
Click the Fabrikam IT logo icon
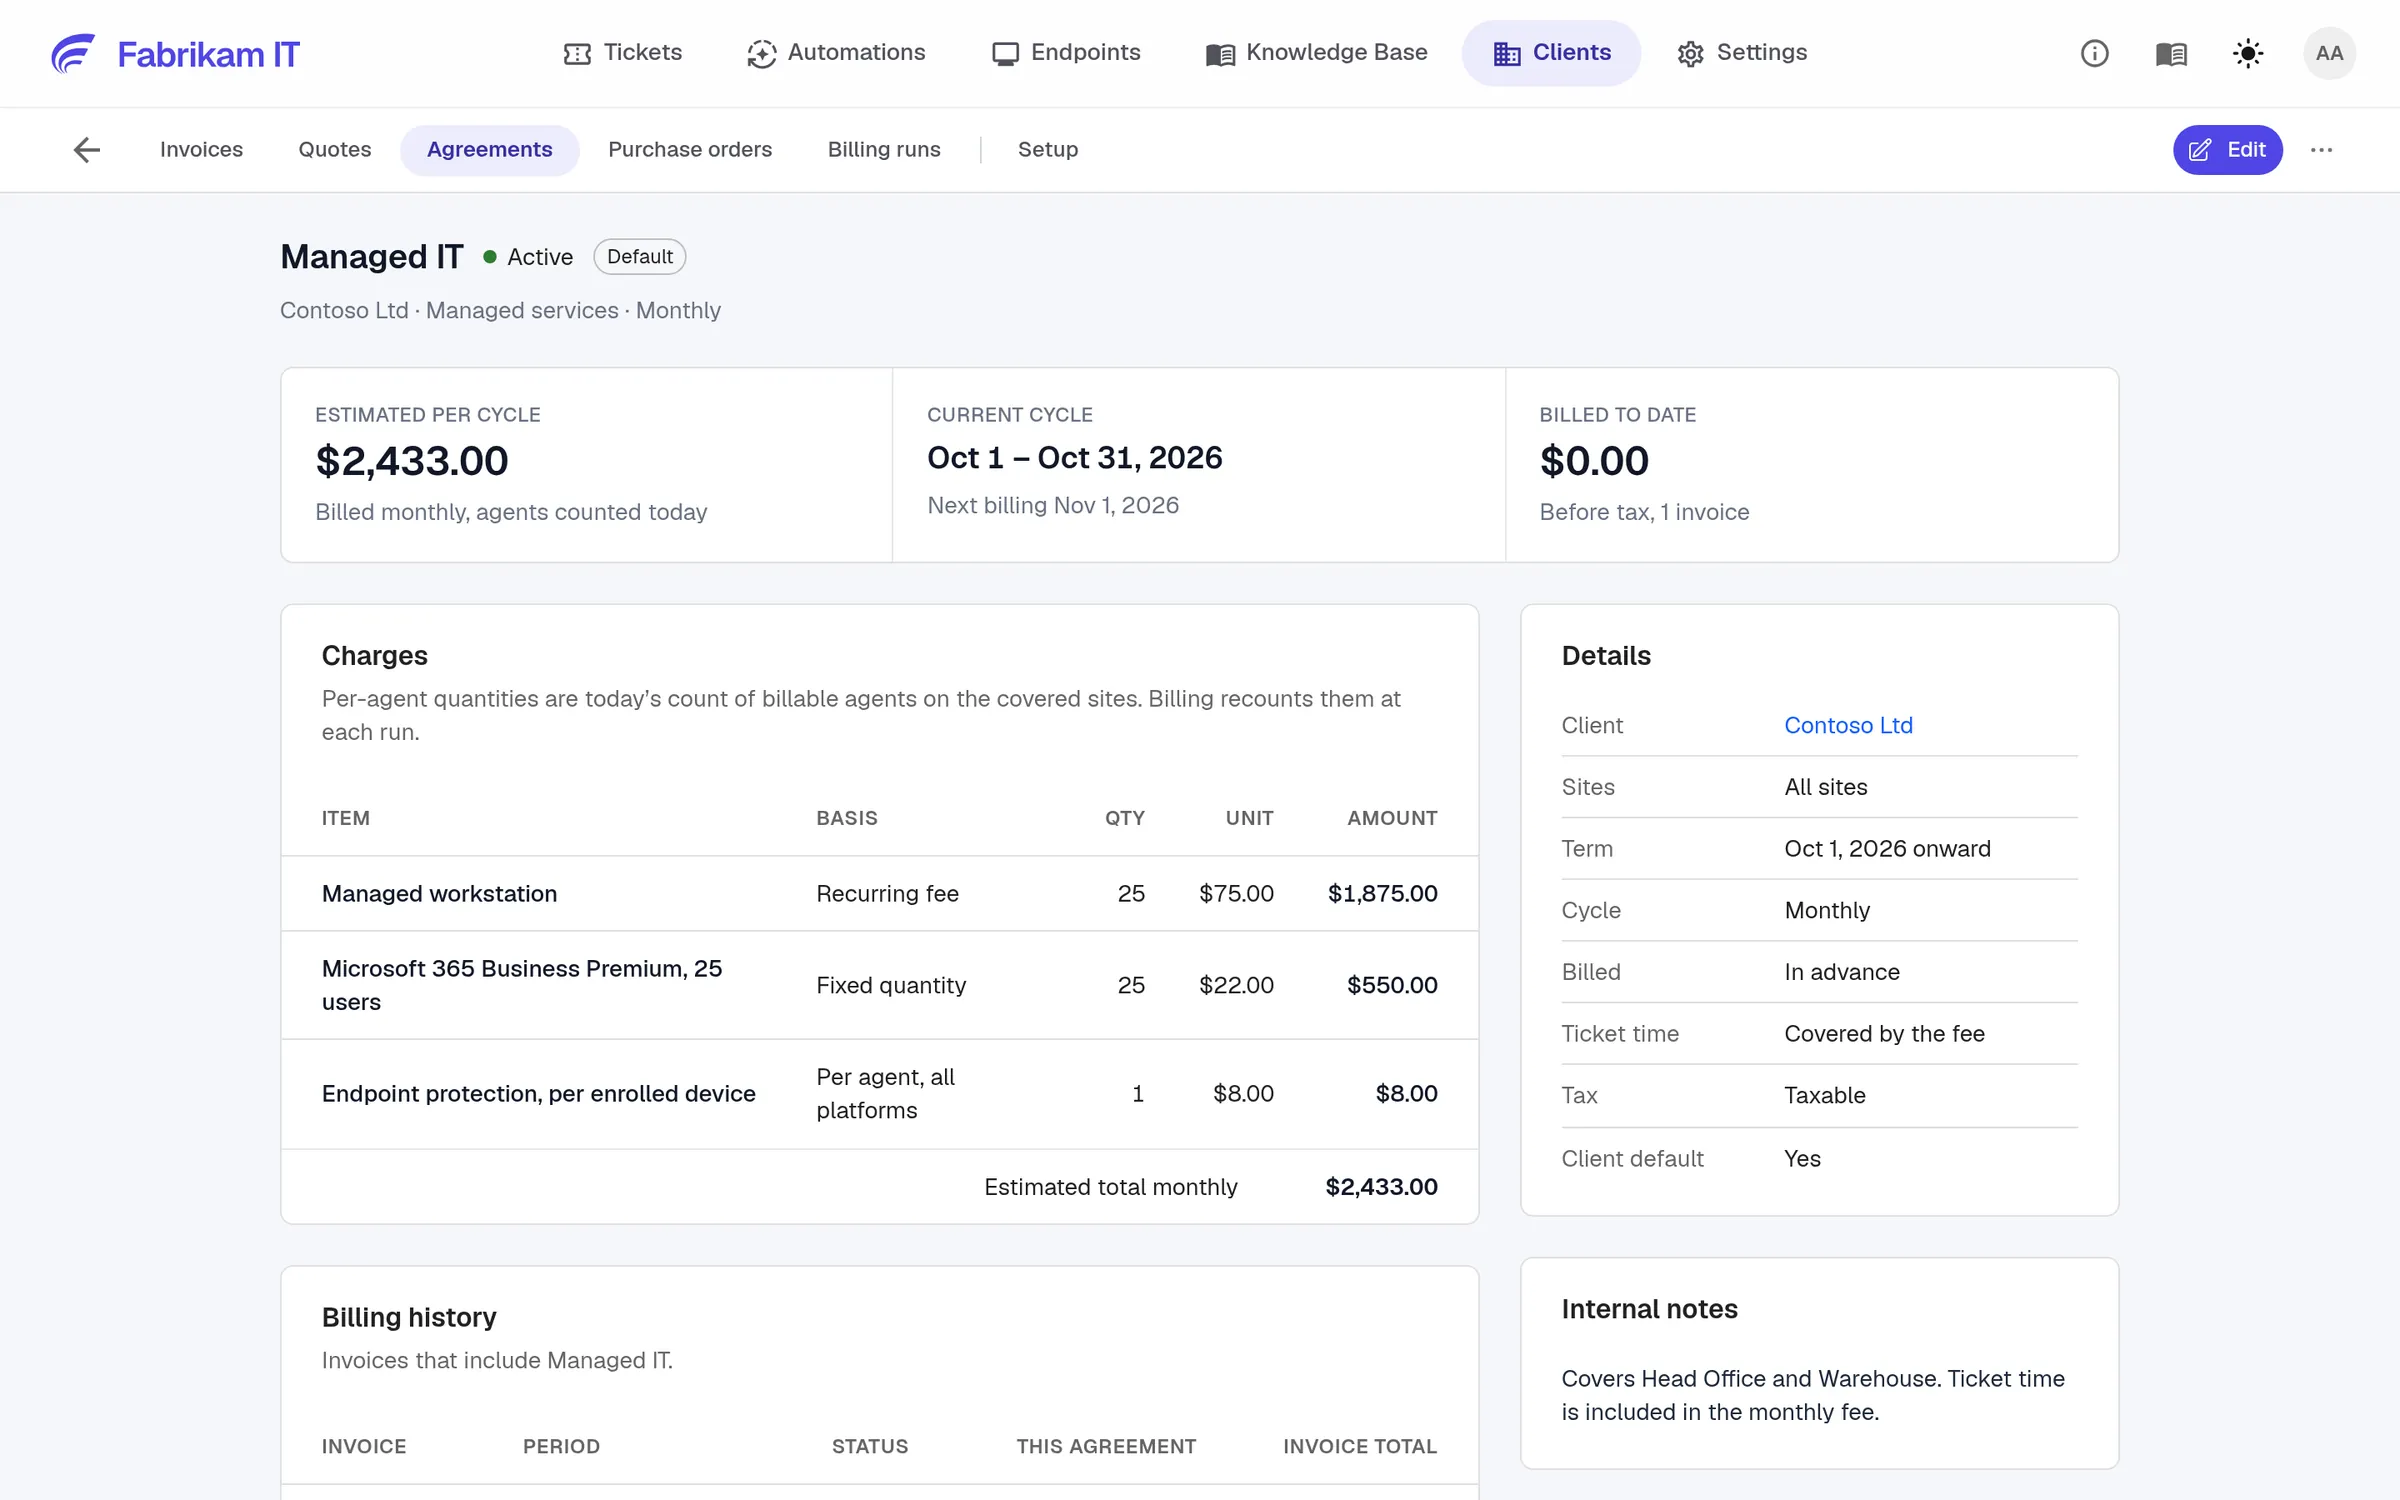(73, 53)
